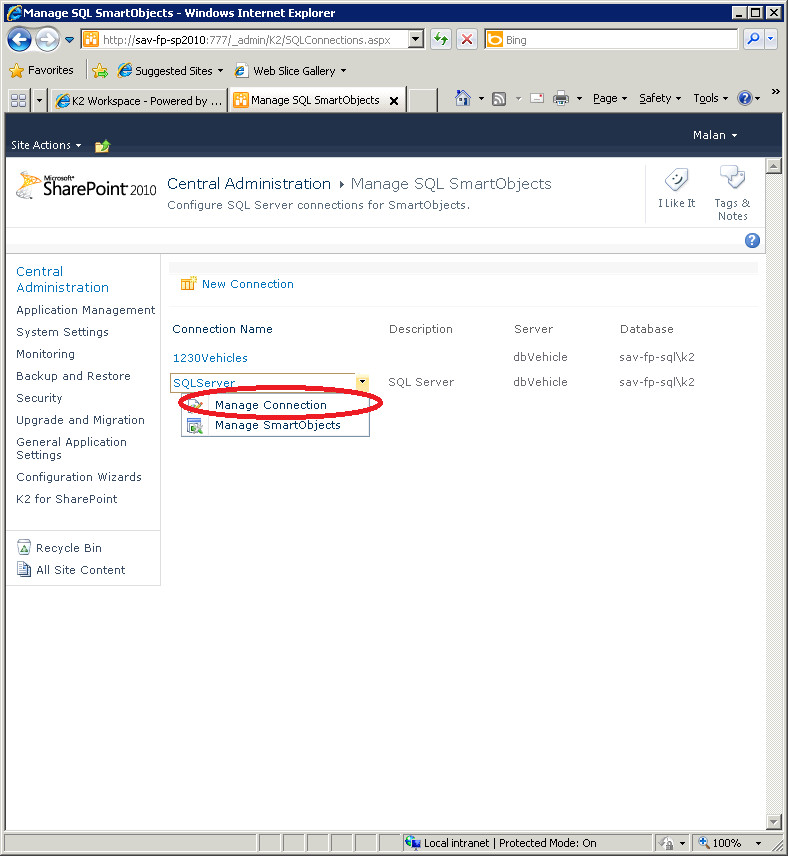Screen dimensions: 788x856
Task: Click the browser Forward arrow button
Action: [x=48, y=39]
